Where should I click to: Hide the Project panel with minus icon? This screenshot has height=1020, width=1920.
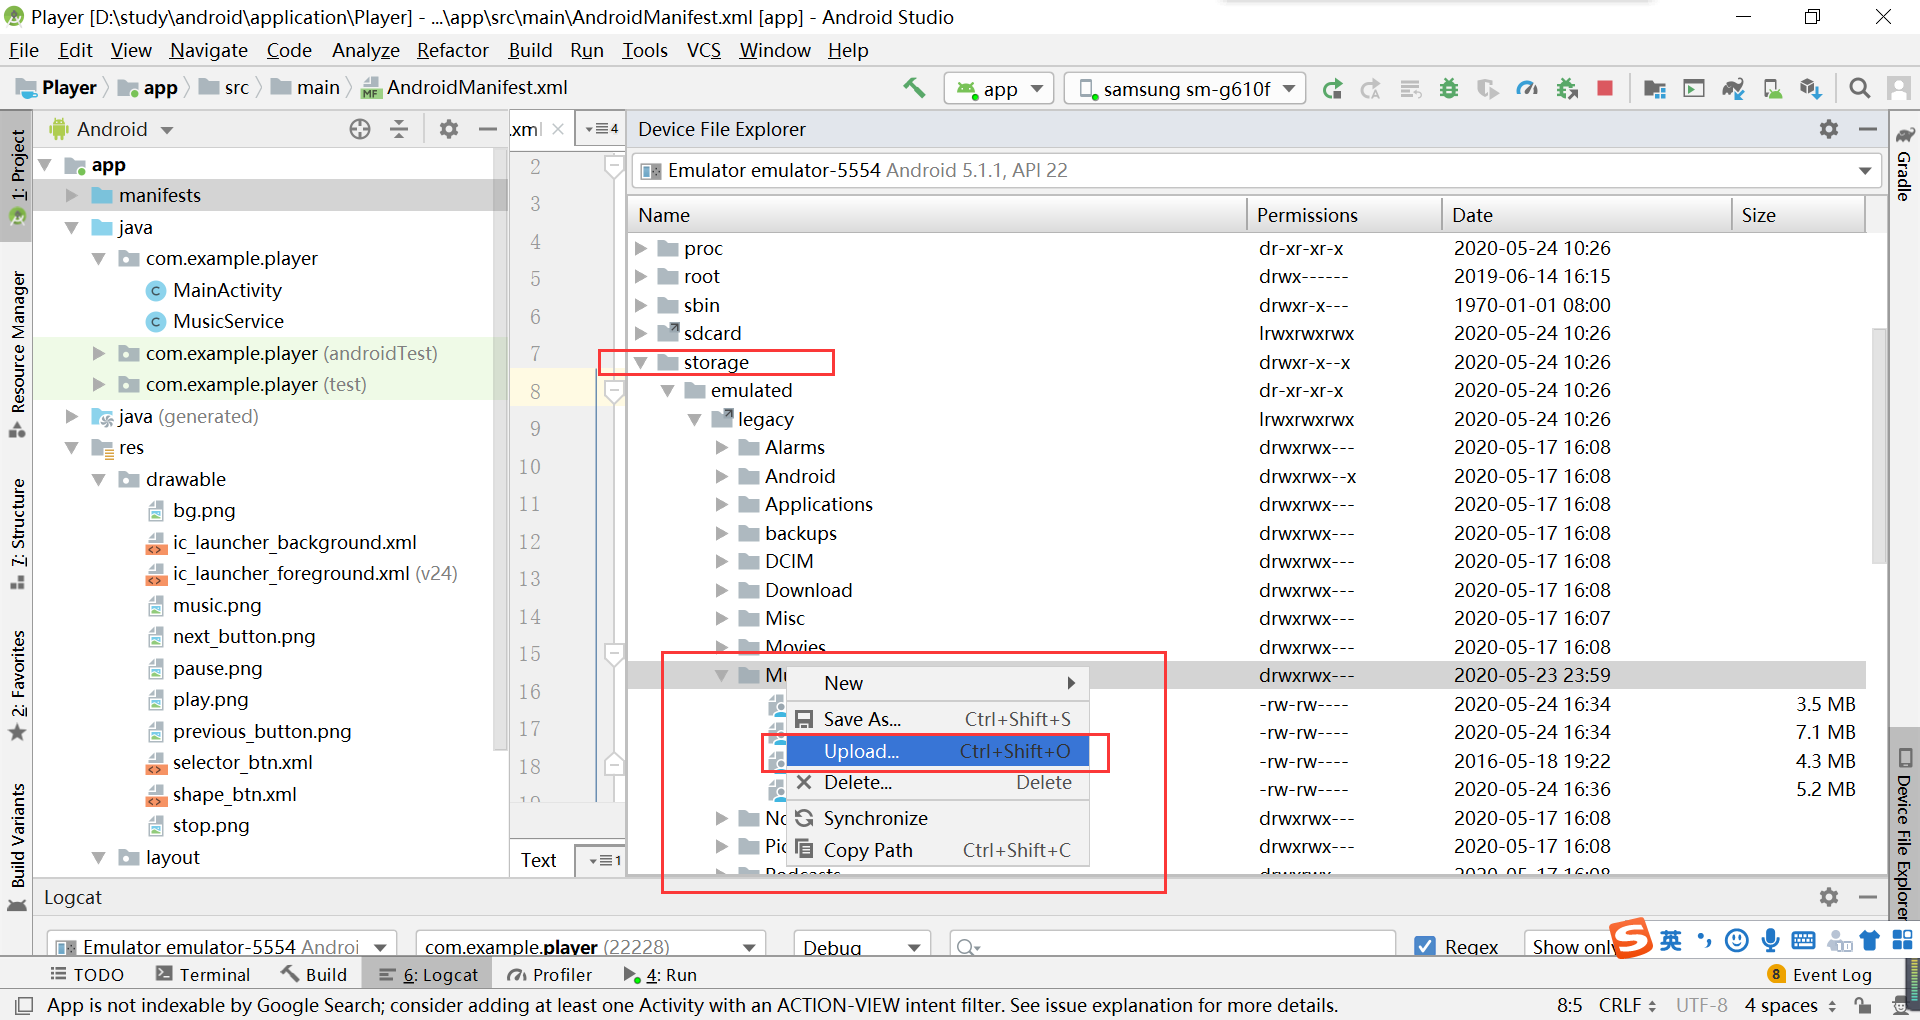click(x=488, y=129)
